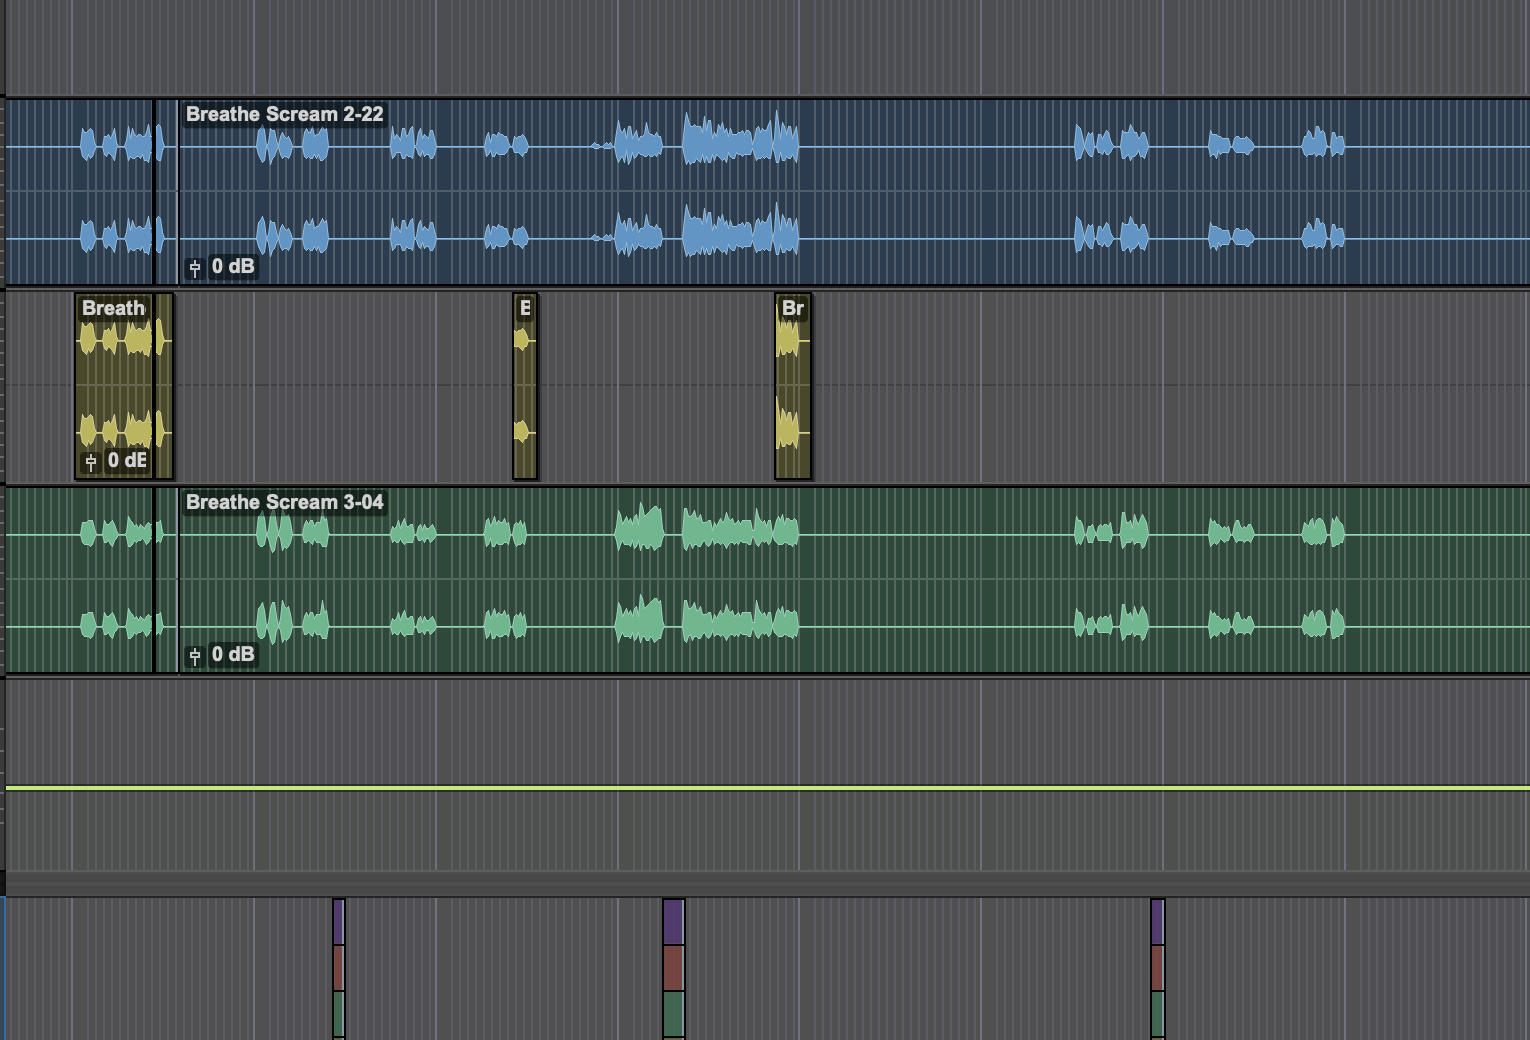Select the narrow yellow clip labeled E
The height and width of the screenshot is (1040, 1530).
[x=525, y=386]
